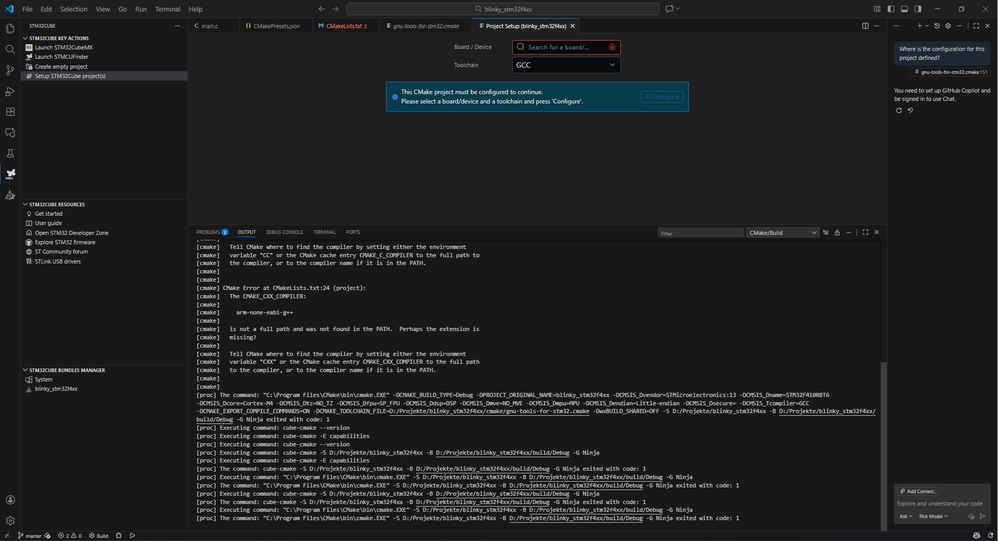The image size is (998, 541).
Task: Open the CMake/Build output channel dropdown
Action: coord(782,233)
